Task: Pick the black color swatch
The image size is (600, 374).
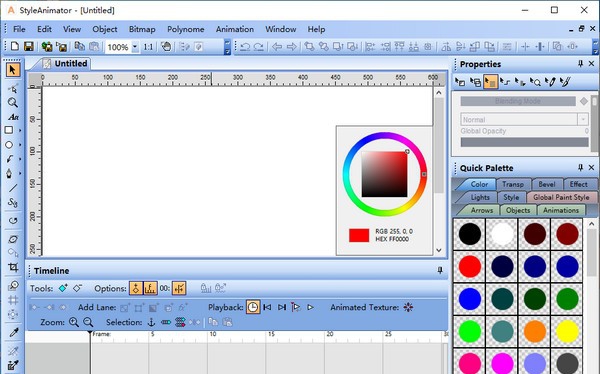Action: 470,234
